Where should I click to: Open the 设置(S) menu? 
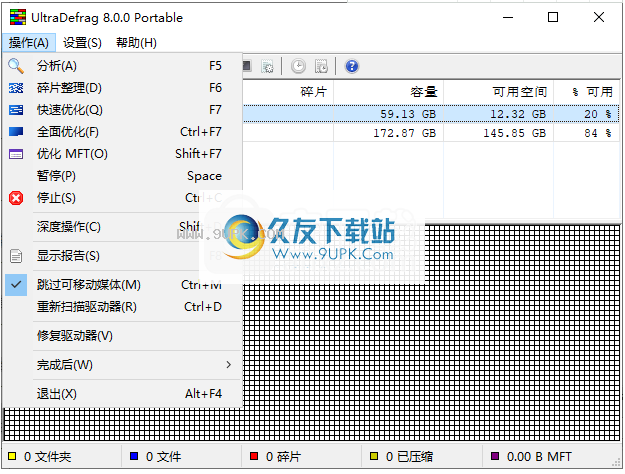[82, 43]
